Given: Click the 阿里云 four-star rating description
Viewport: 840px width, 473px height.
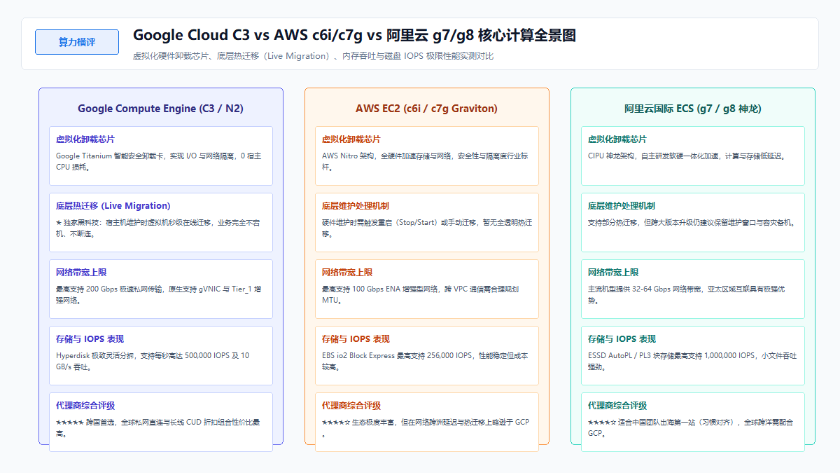Looking at the screenshot, I should [x=691, y=427].
